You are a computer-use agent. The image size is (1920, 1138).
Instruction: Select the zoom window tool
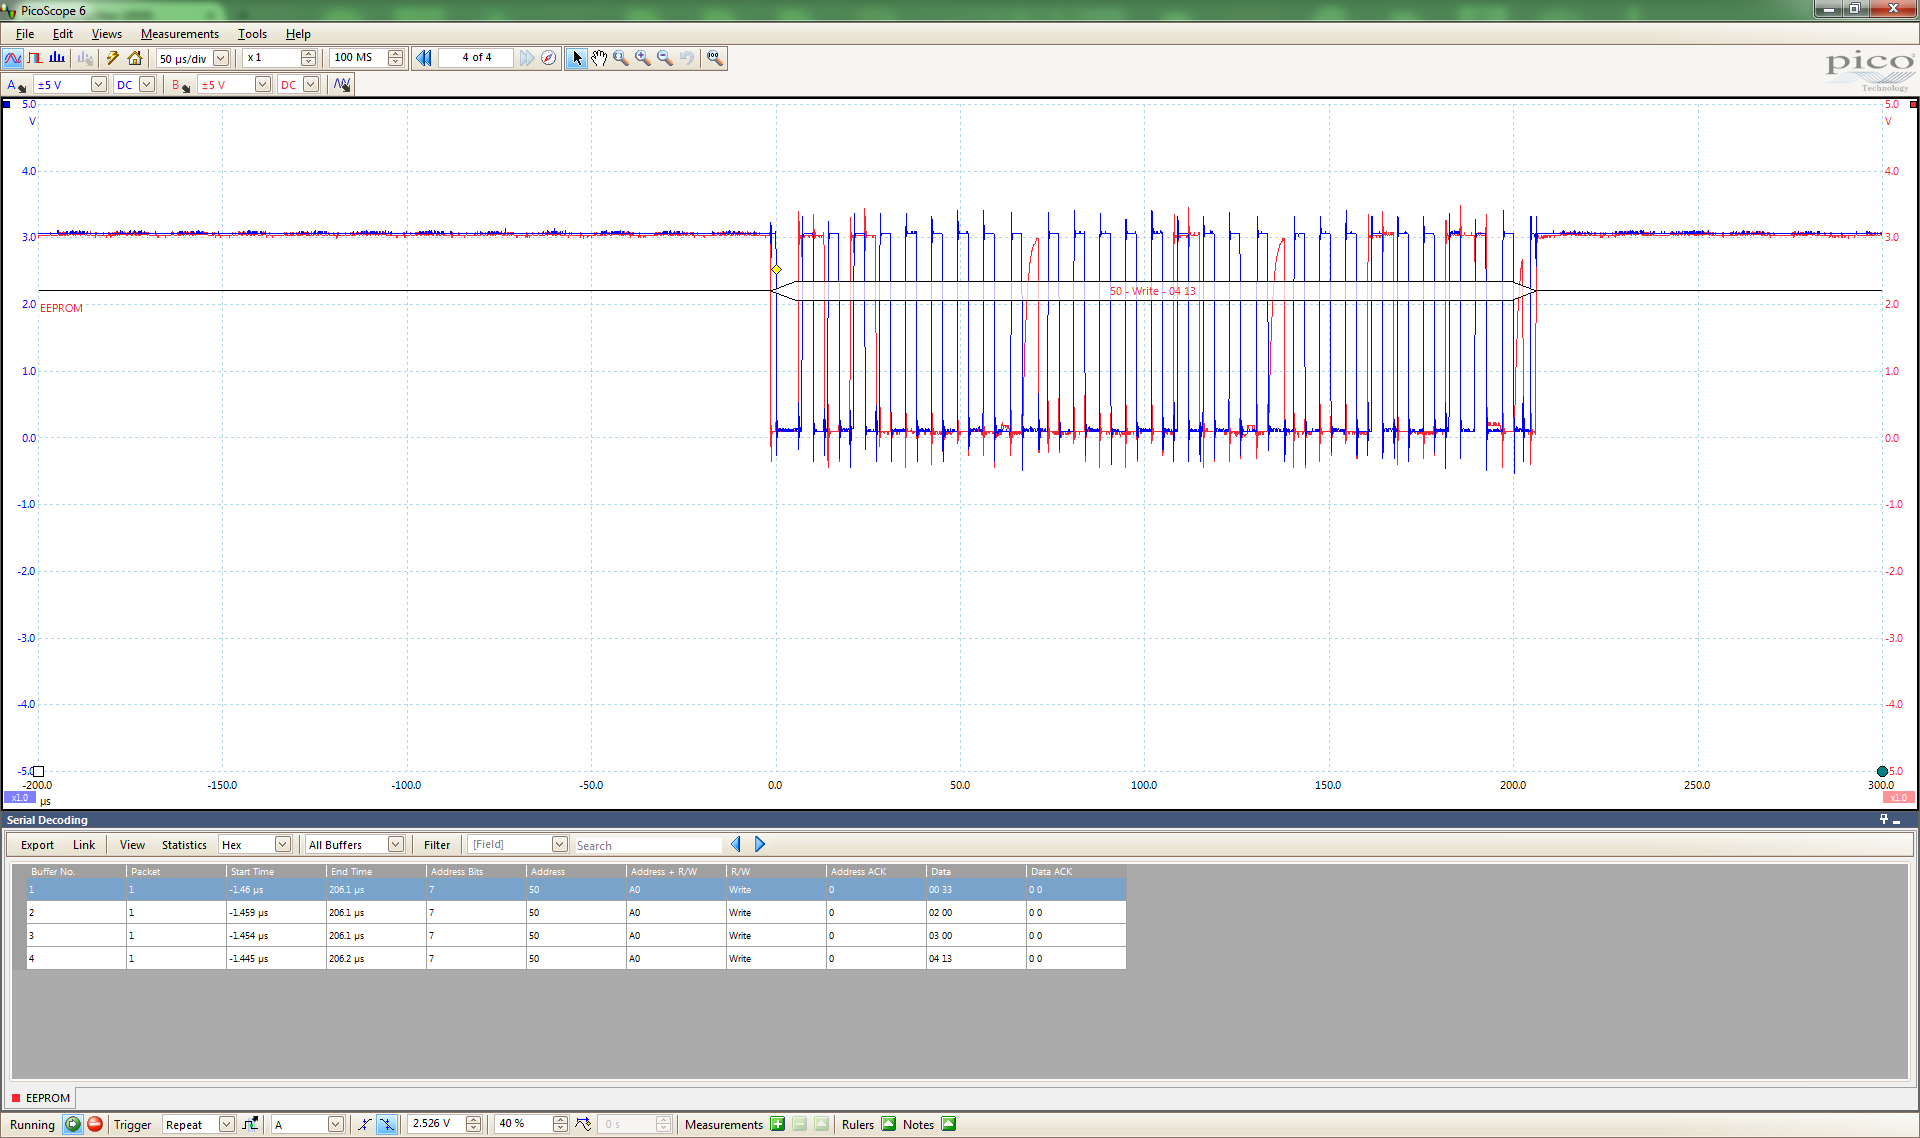pyautogui.click(x=621, y=58)
